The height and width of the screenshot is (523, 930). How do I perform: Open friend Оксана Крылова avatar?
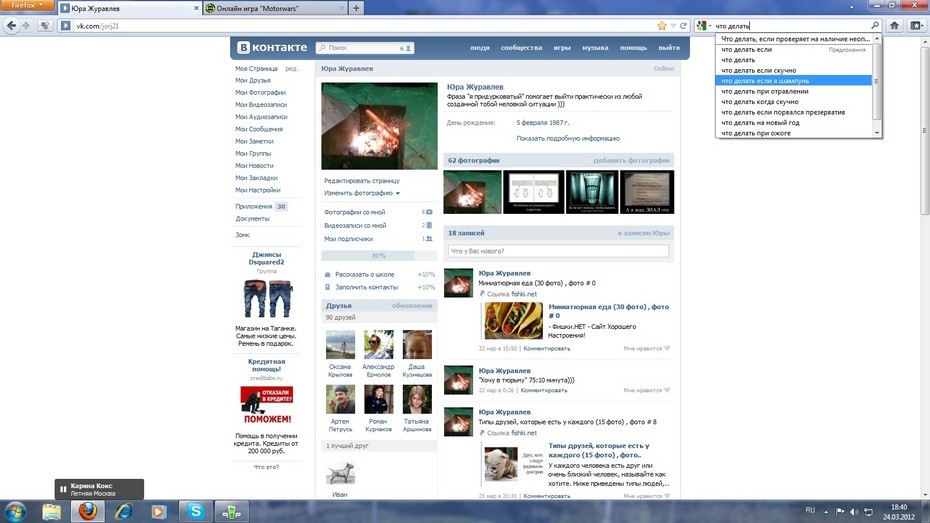click(x=340, y=345)
